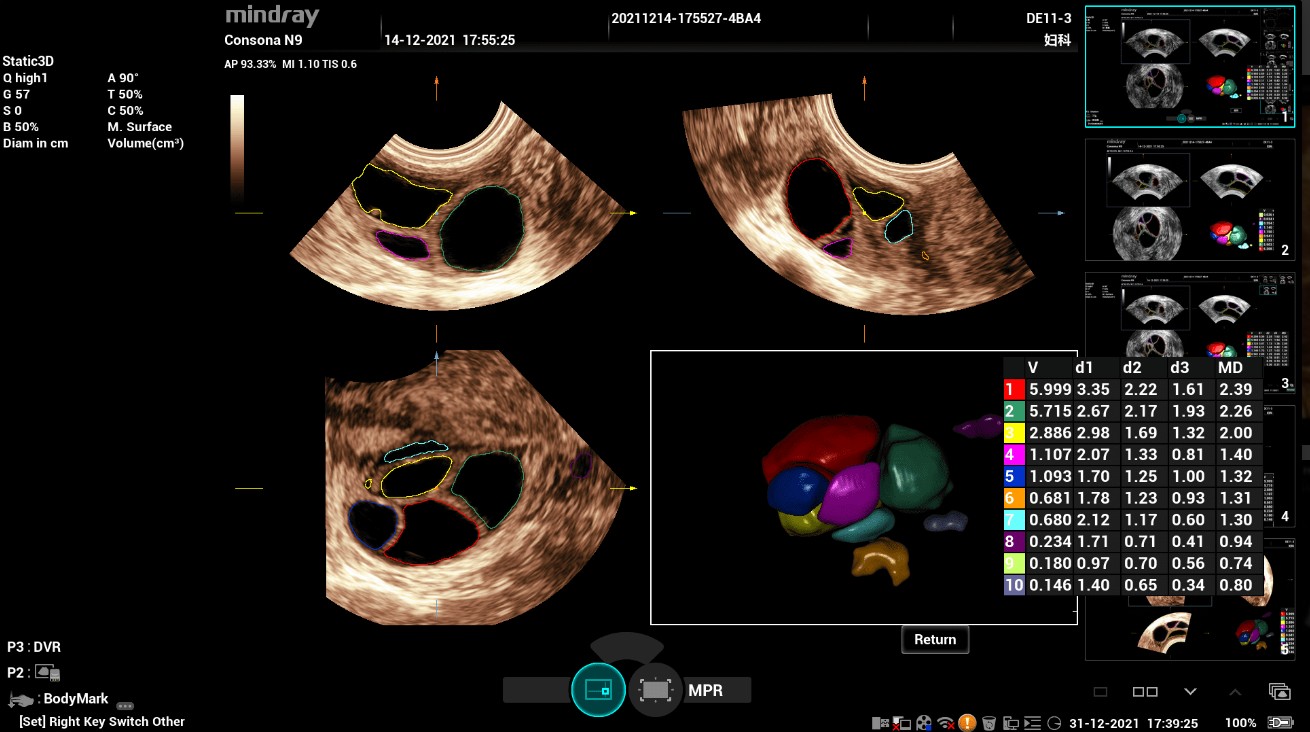Open thumbnail 2 in the clipboard
Image resolution: width=1310 pixels, height=732 pixels.
(x=1189, y=199)
